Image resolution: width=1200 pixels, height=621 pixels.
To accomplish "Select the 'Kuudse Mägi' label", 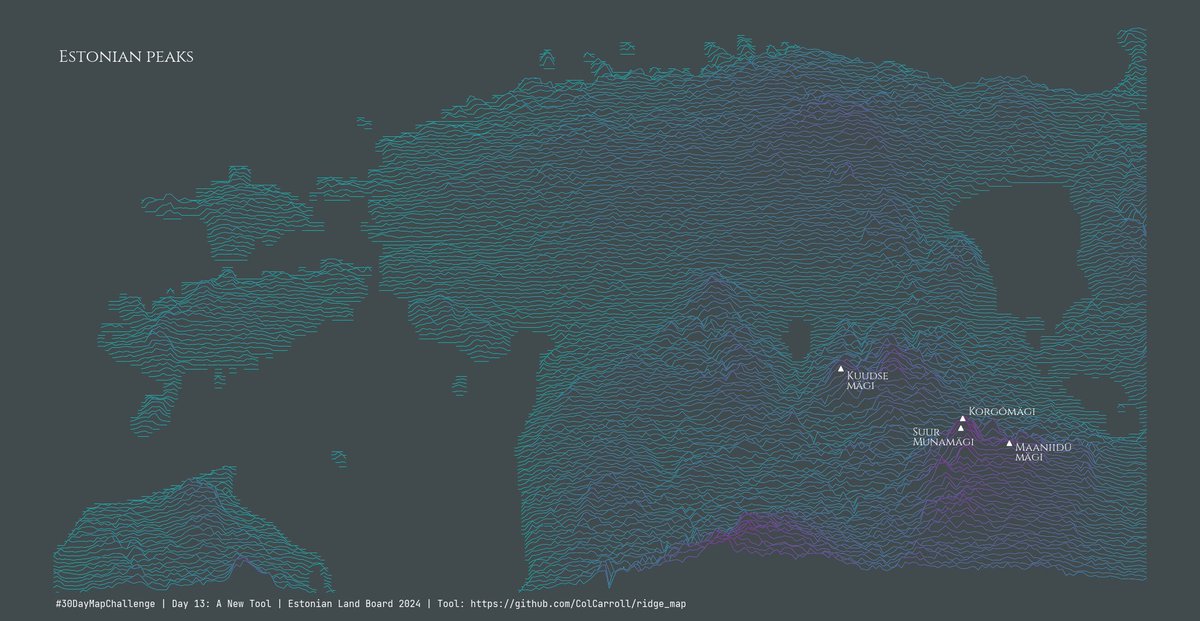I will 867,381.
